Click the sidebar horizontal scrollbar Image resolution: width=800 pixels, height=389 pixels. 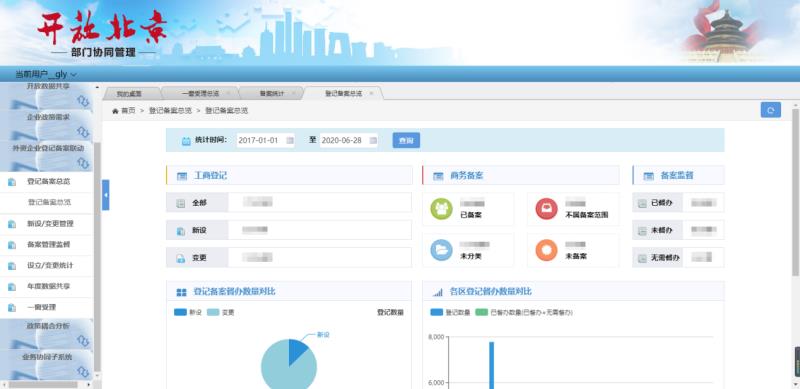(x=43, y=384)
